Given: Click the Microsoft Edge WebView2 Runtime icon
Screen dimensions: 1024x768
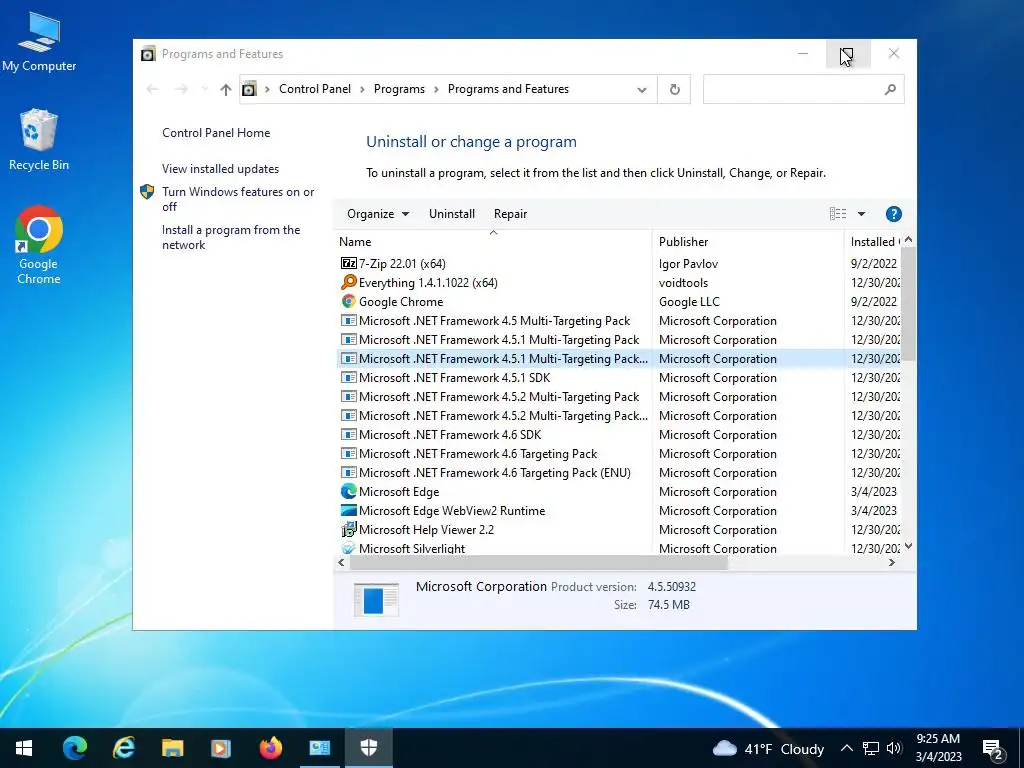Looking at the screenshot, I should [x=349, y=510].
